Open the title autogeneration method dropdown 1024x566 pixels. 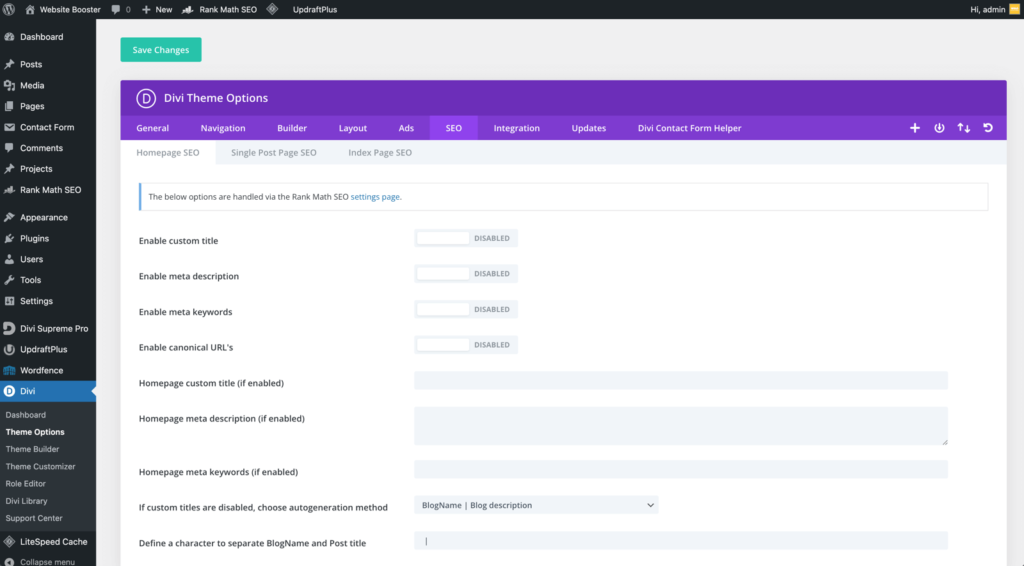(536, 506)
